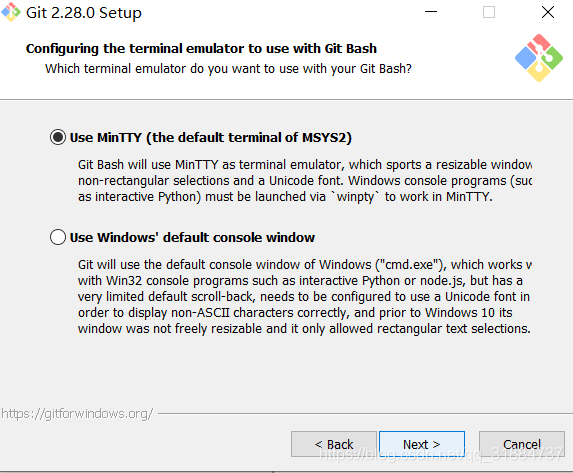Click the 'Use Windows' default console window' label text
Image resolution: width=573 pixels, height=473 pixels.
(x=192, y=238)
